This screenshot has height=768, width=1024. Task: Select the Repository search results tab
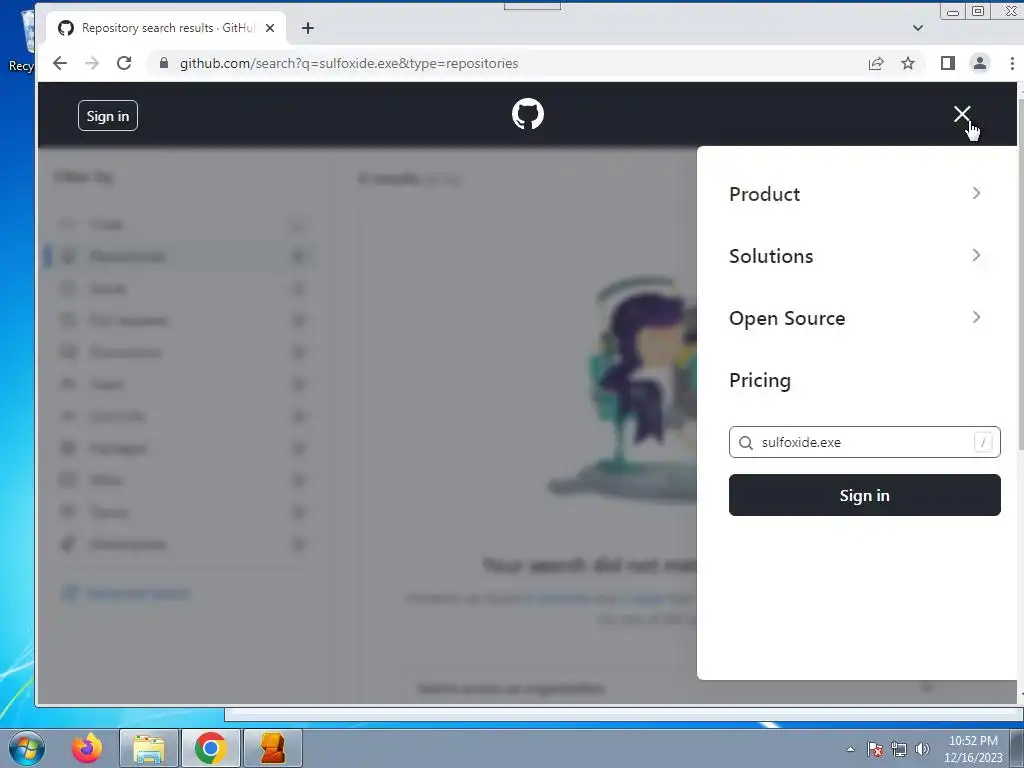(166, 28)
